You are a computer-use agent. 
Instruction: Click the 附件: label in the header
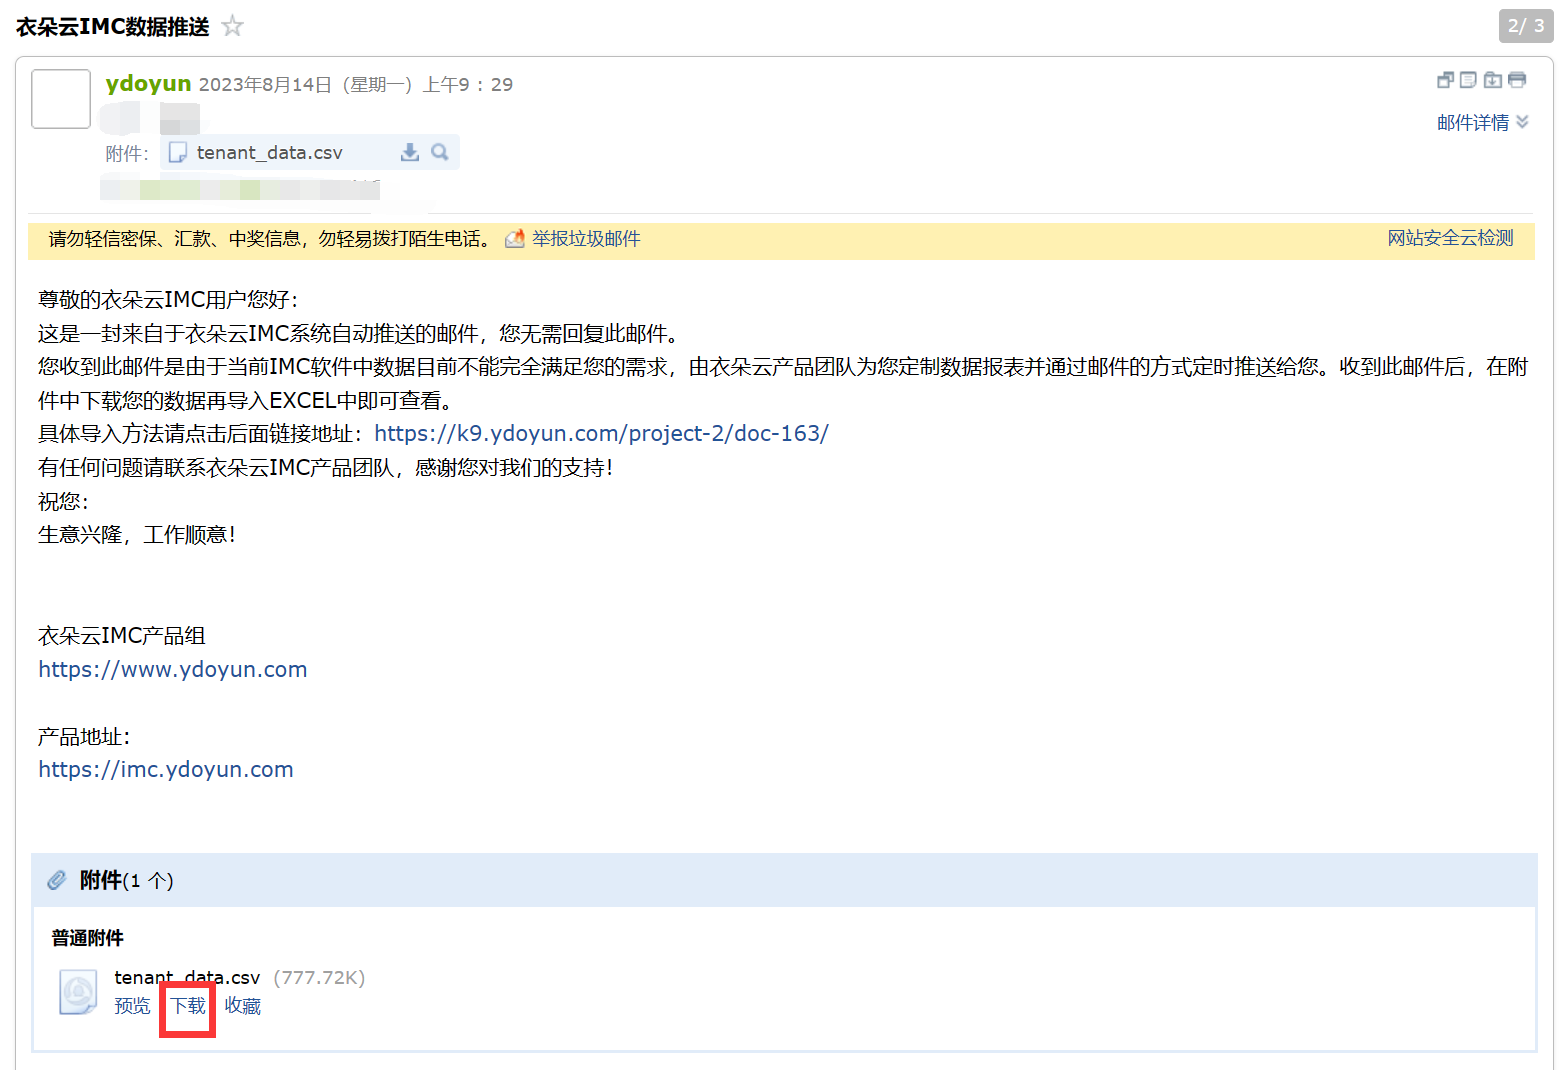[127, 154]
